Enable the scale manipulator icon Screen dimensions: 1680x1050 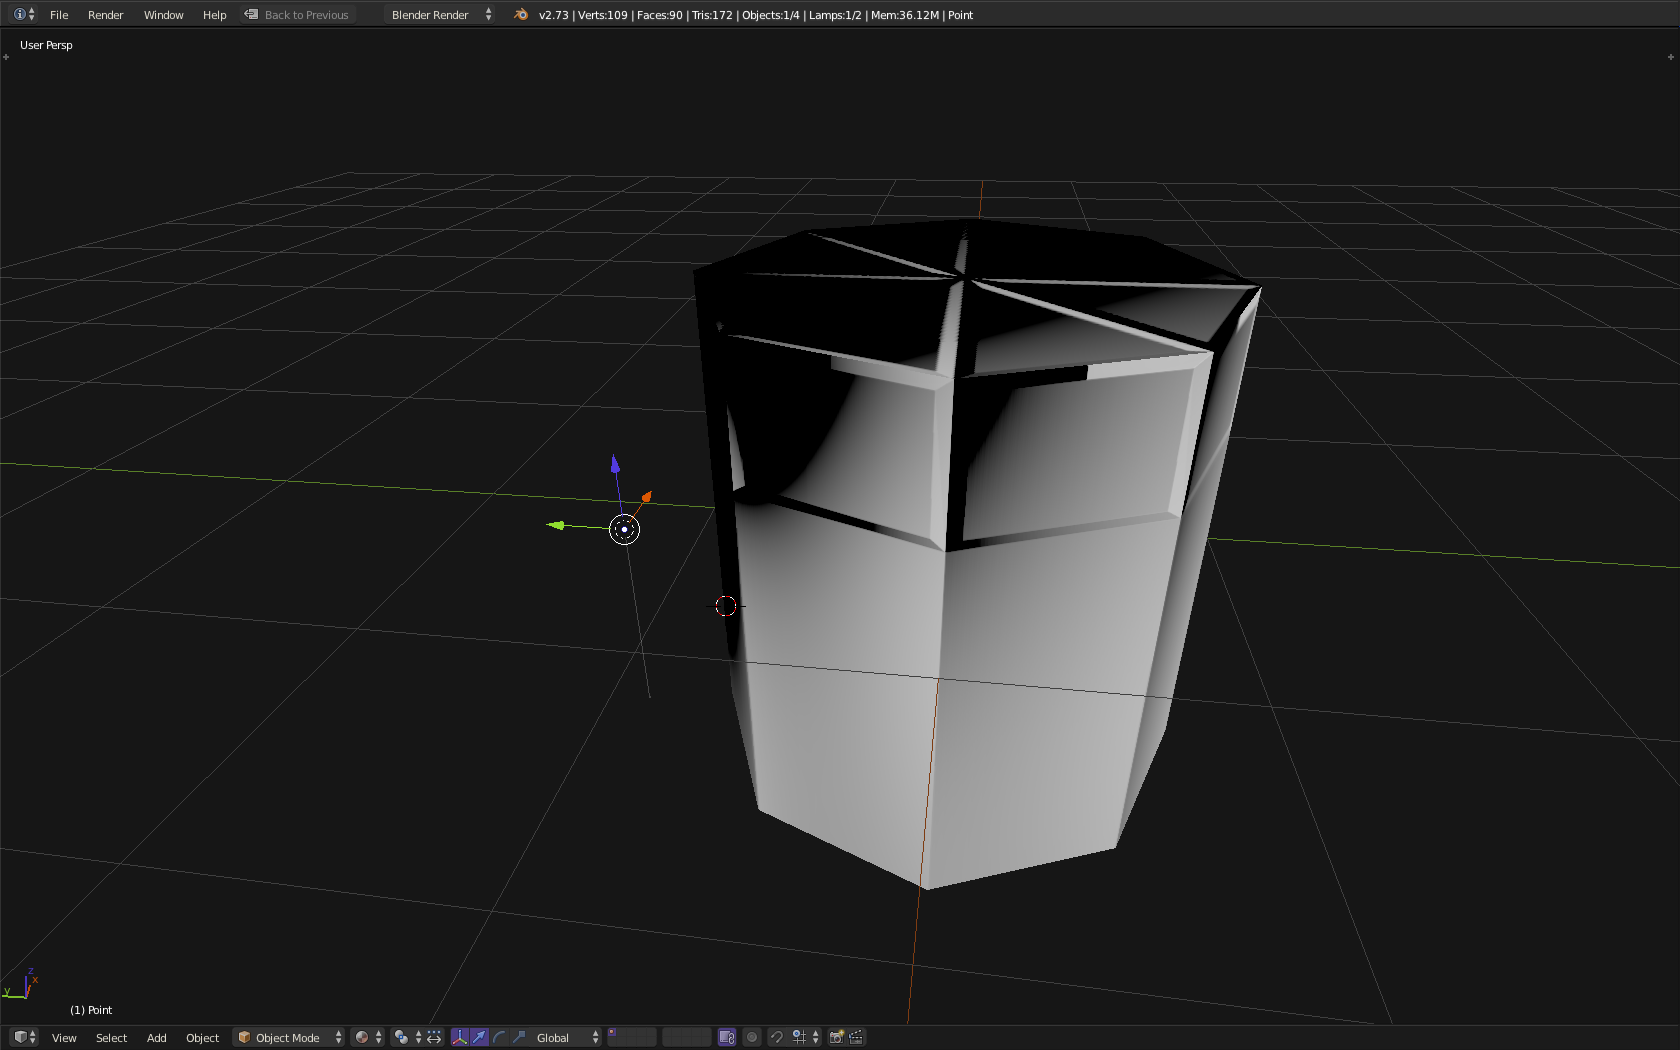click(x=519, y=1037)
